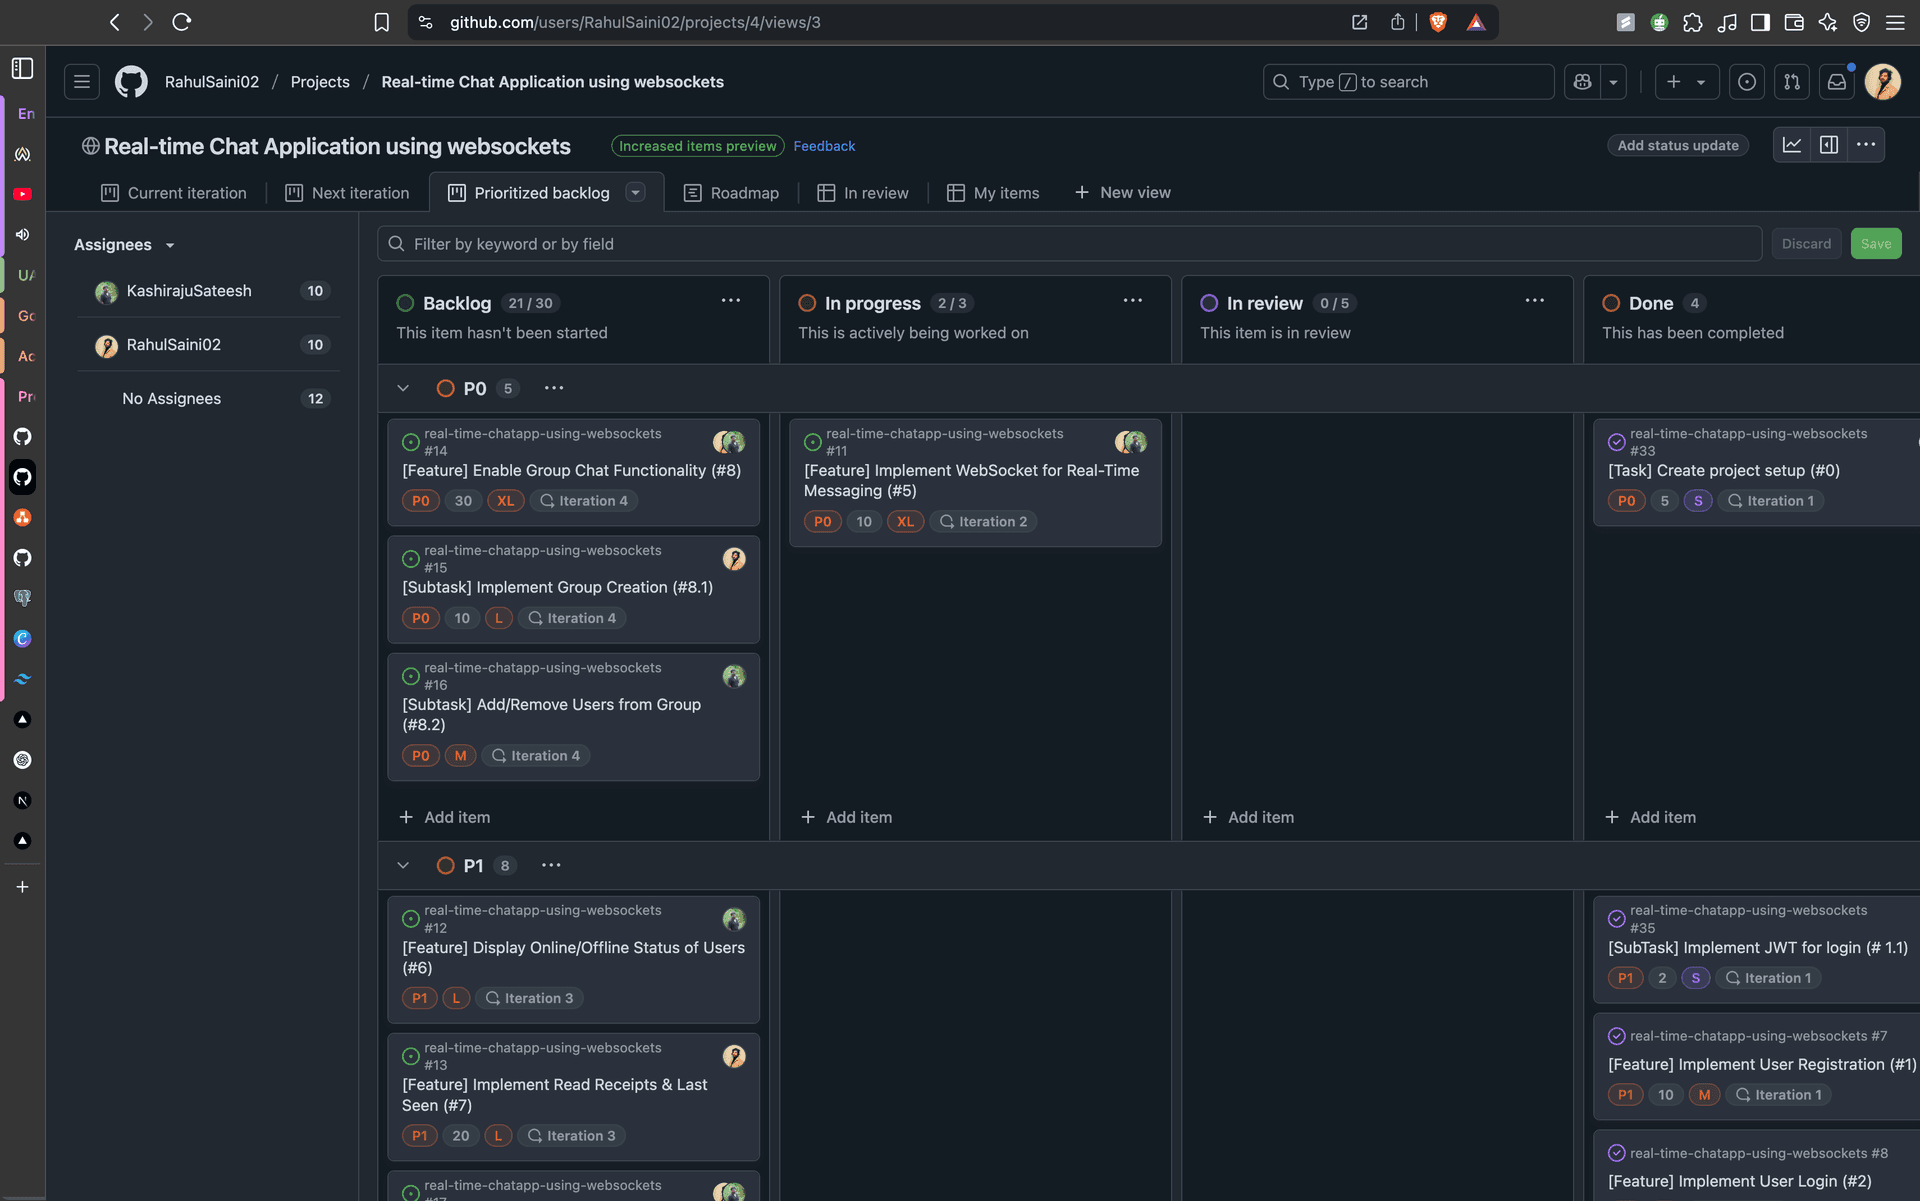Collapse the P0 priority group
This screenshot has height=1201, width=1920.
click(x=403, y=388)
